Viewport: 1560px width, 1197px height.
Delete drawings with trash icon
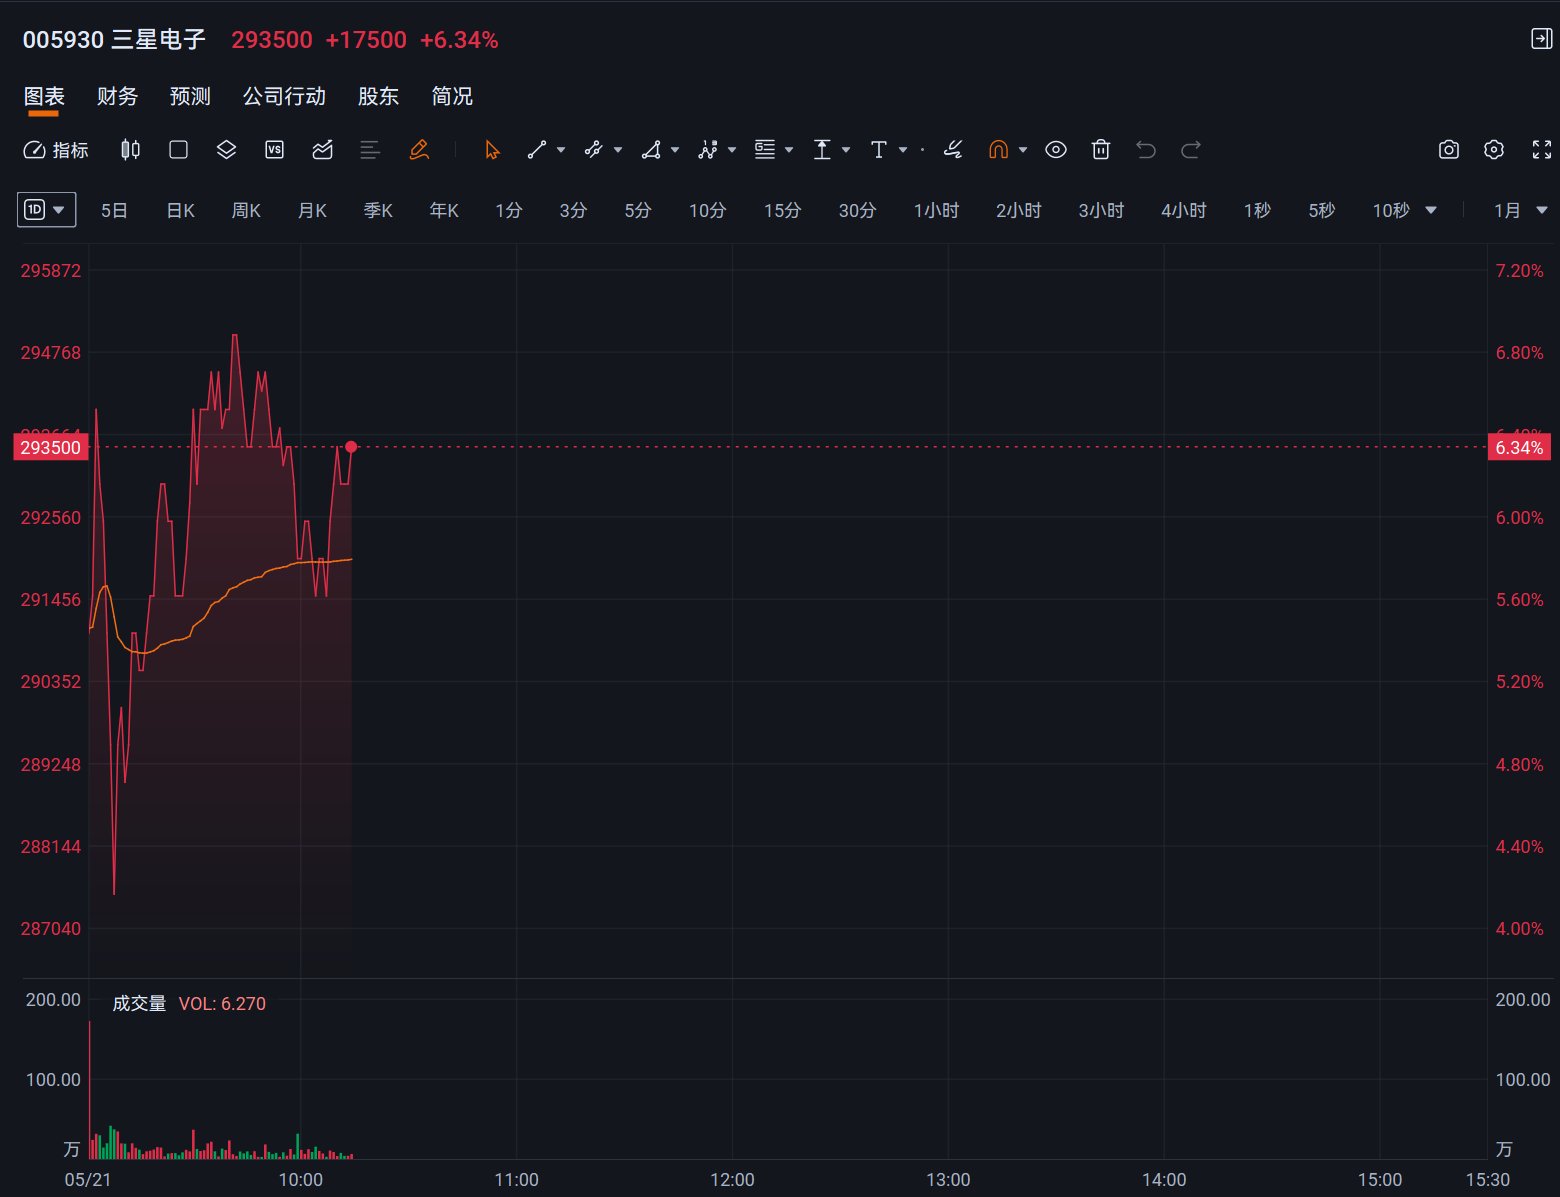(x=1101, y=150)
